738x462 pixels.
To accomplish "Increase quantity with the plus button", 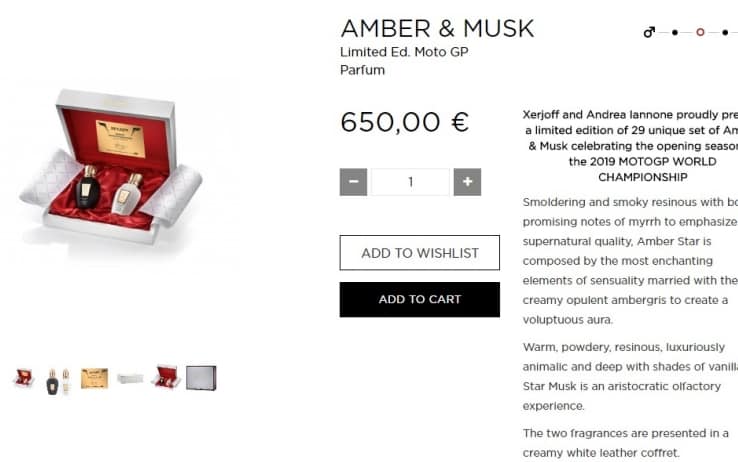I will 467,182.
